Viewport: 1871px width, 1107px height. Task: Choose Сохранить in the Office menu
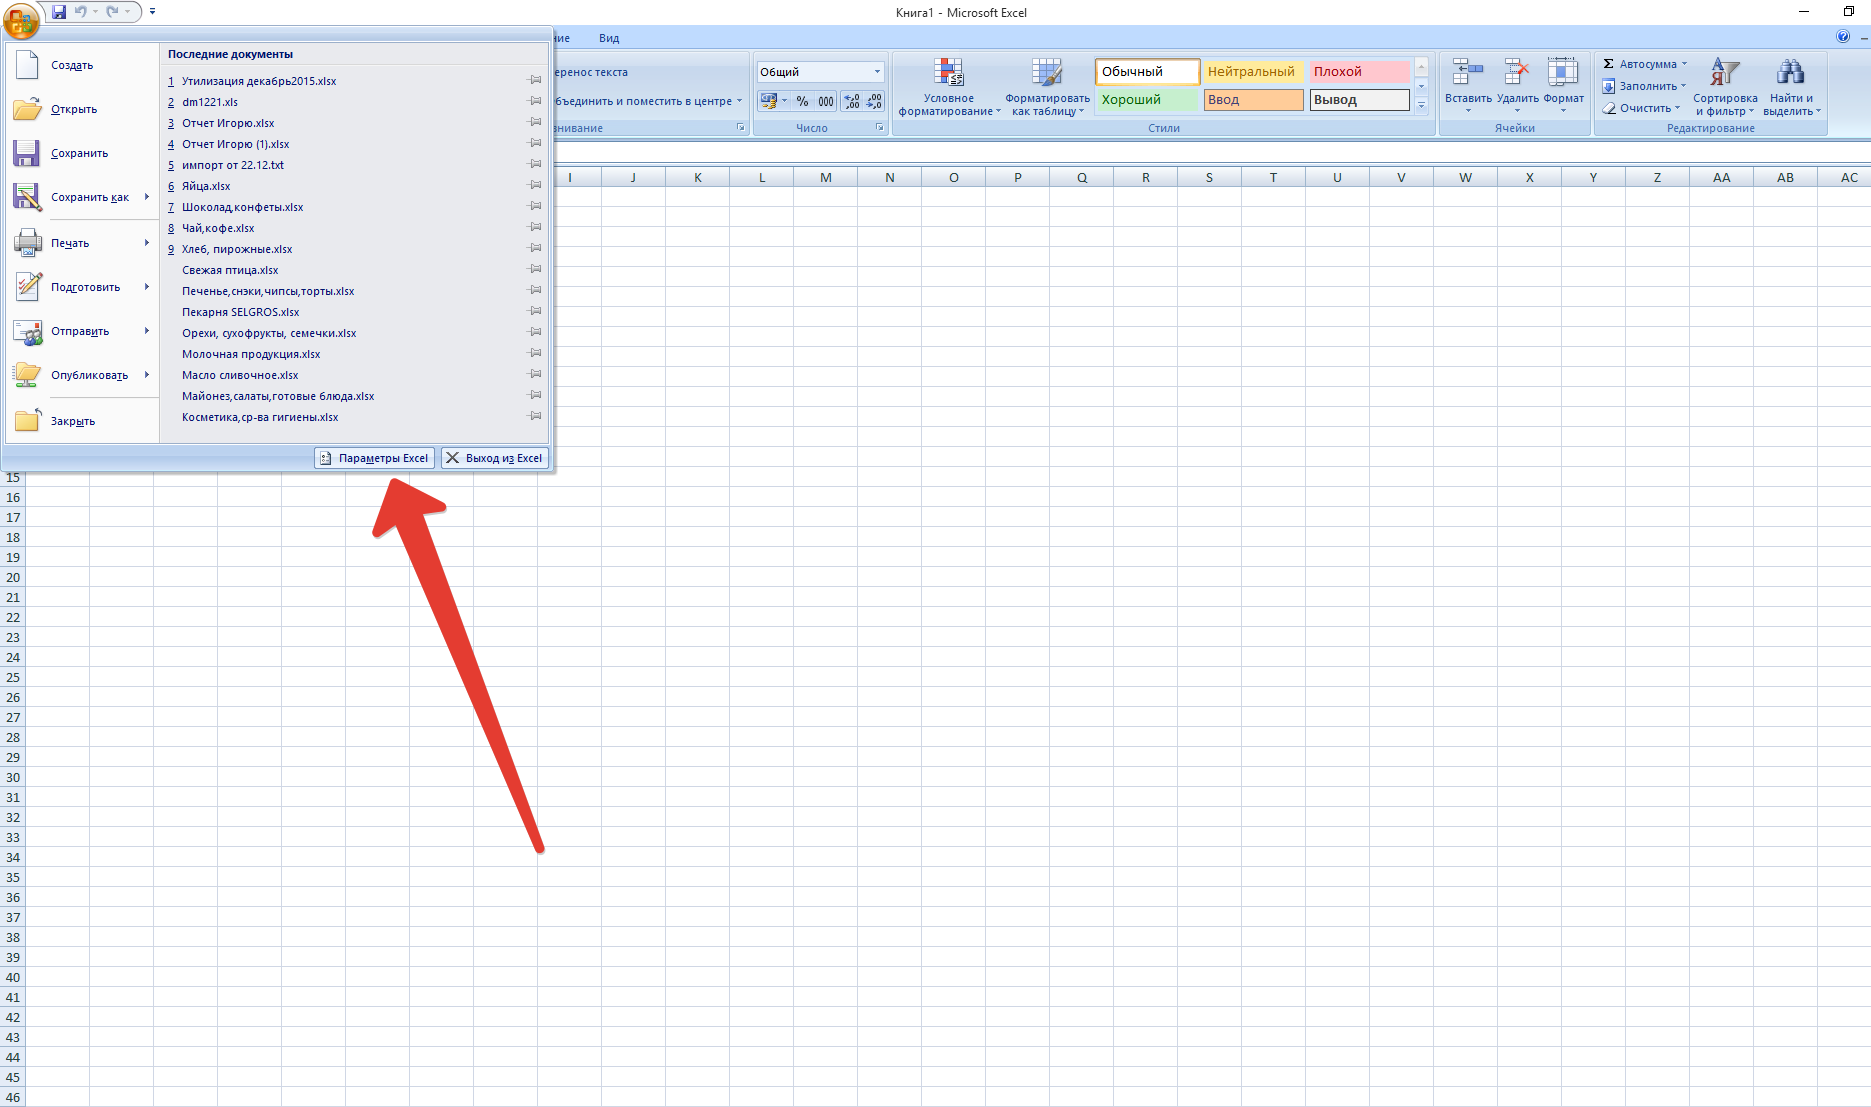click(x=82, y=154)
